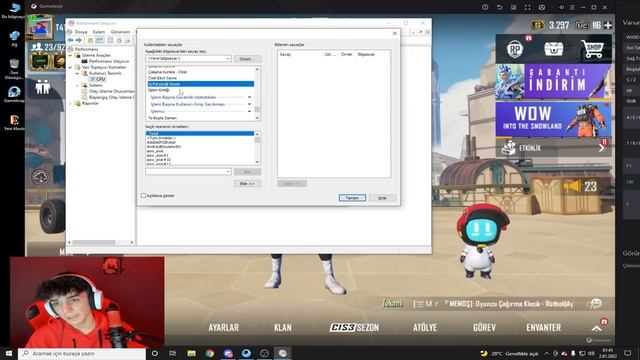
Task: Open the megaphone announcements icon
Action: coord(572,187)
